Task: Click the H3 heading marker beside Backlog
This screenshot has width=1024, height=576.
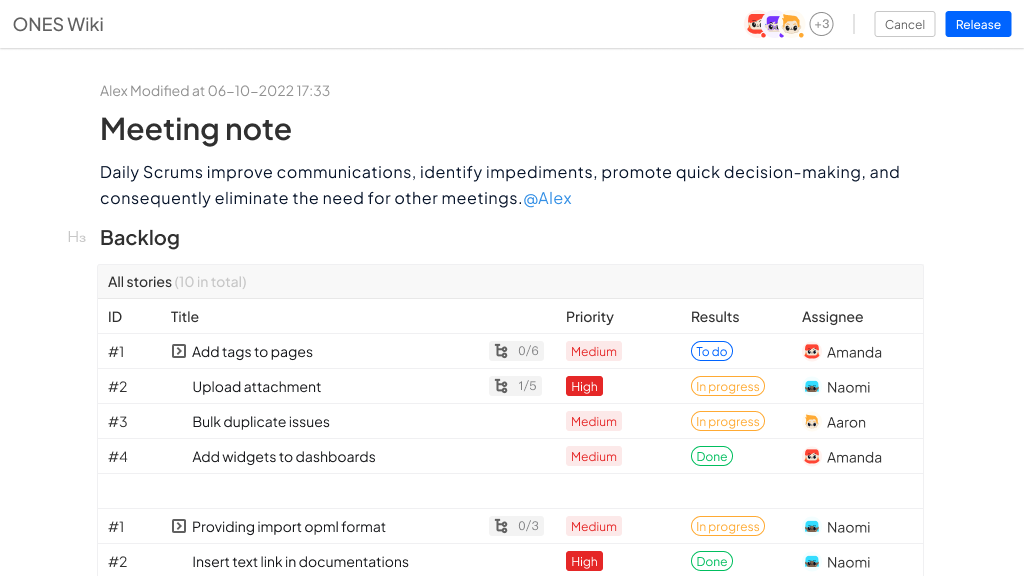Action: pos(76,237)
